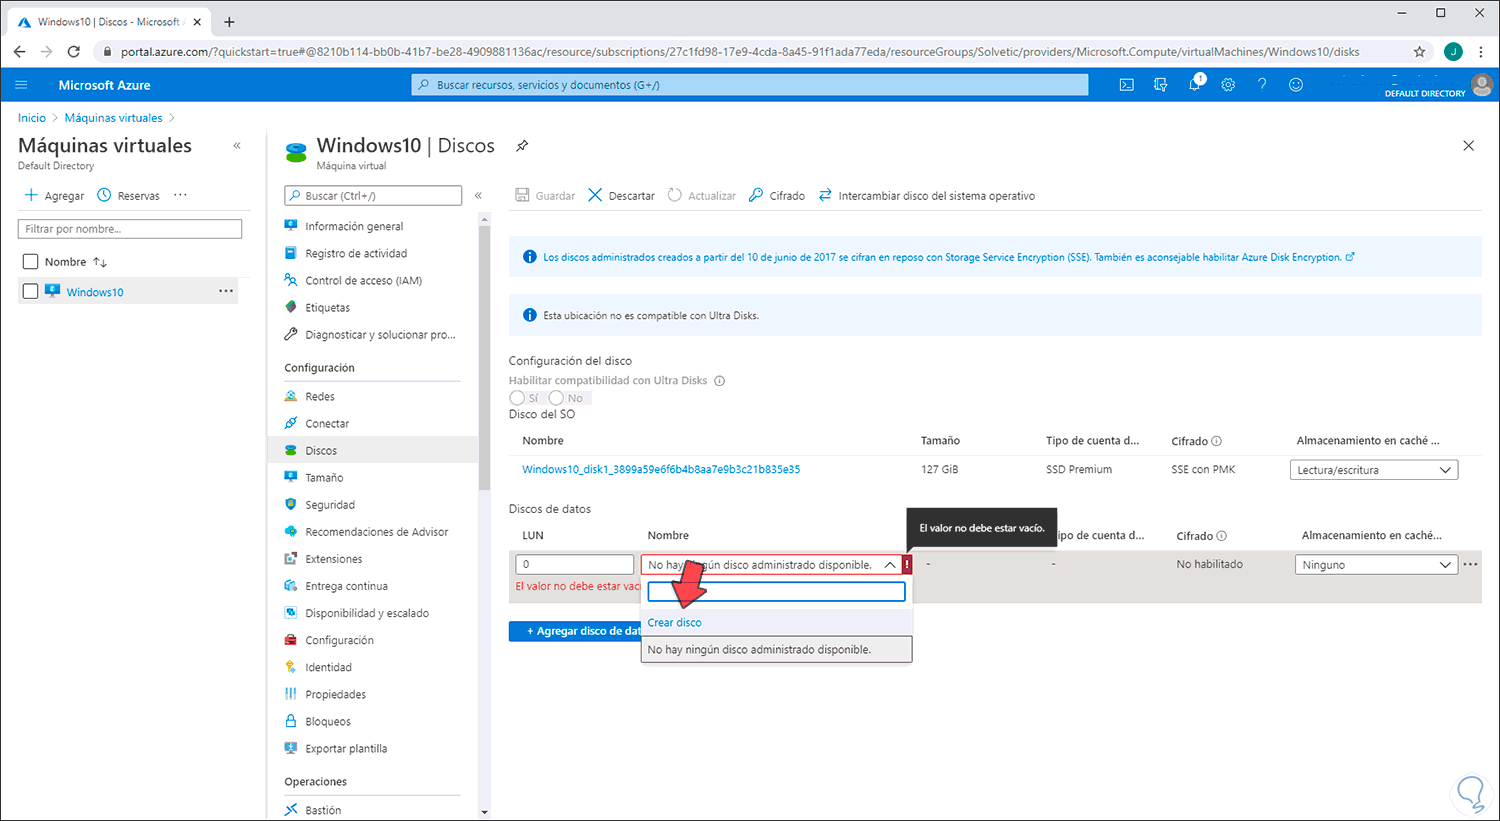
Task: Open the Help question mark icon
Action: pyautogui.click(x=1262, y=85)
